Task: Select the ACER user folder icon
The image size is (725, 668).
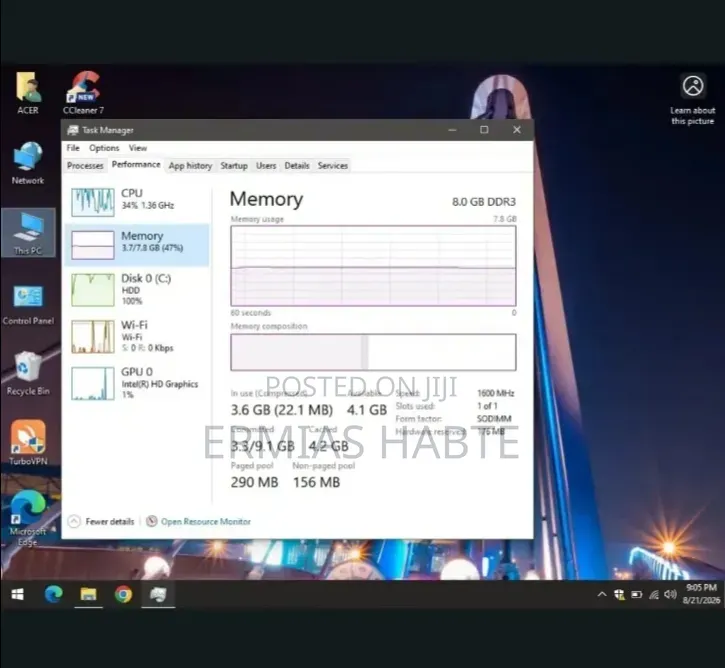Action: (x=28, y=92)
